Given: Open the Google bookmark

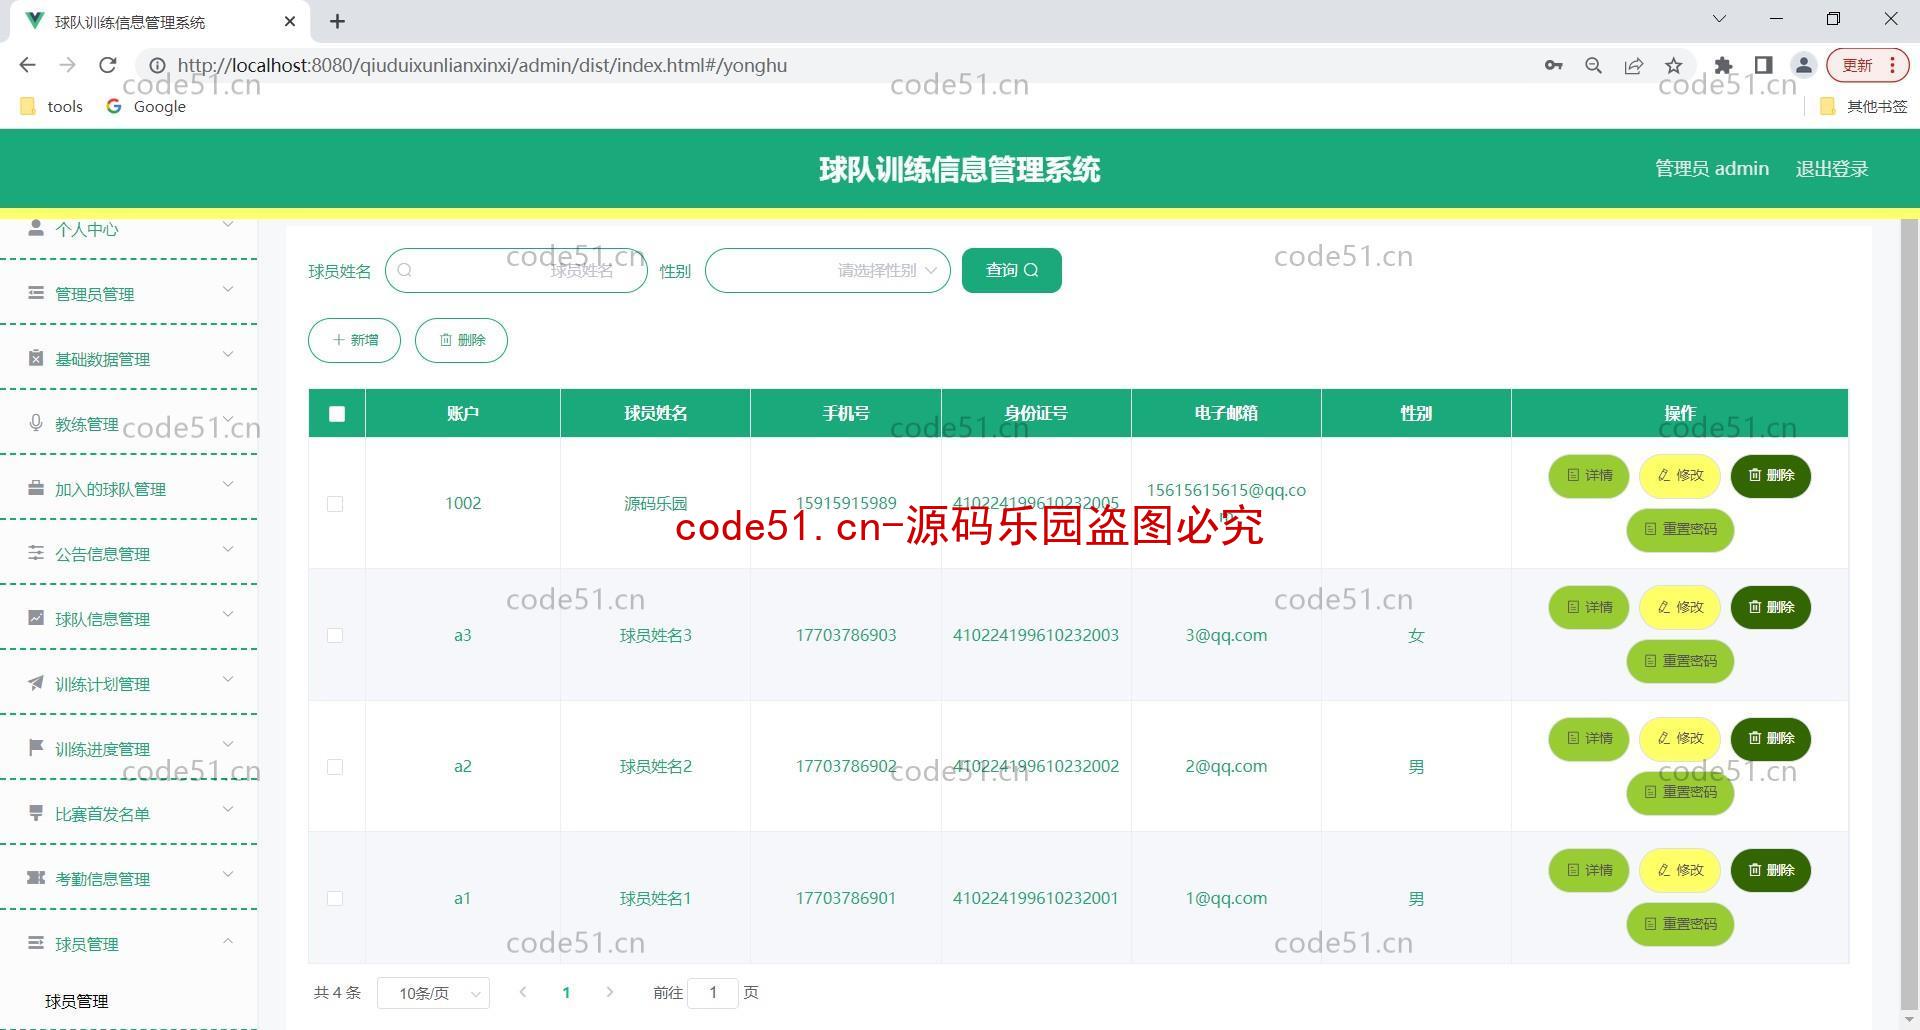Looking at the screenshot, I should point(147,106).
